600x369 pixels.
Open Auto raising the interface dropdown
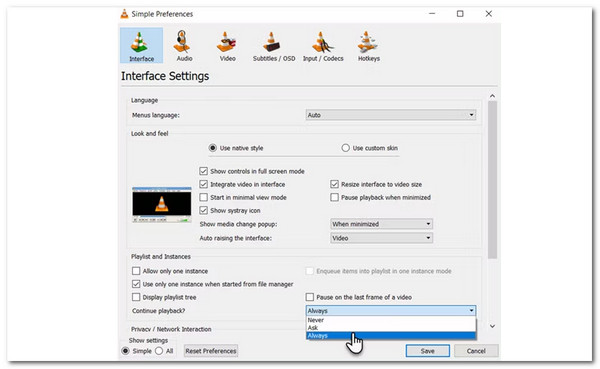382,238
